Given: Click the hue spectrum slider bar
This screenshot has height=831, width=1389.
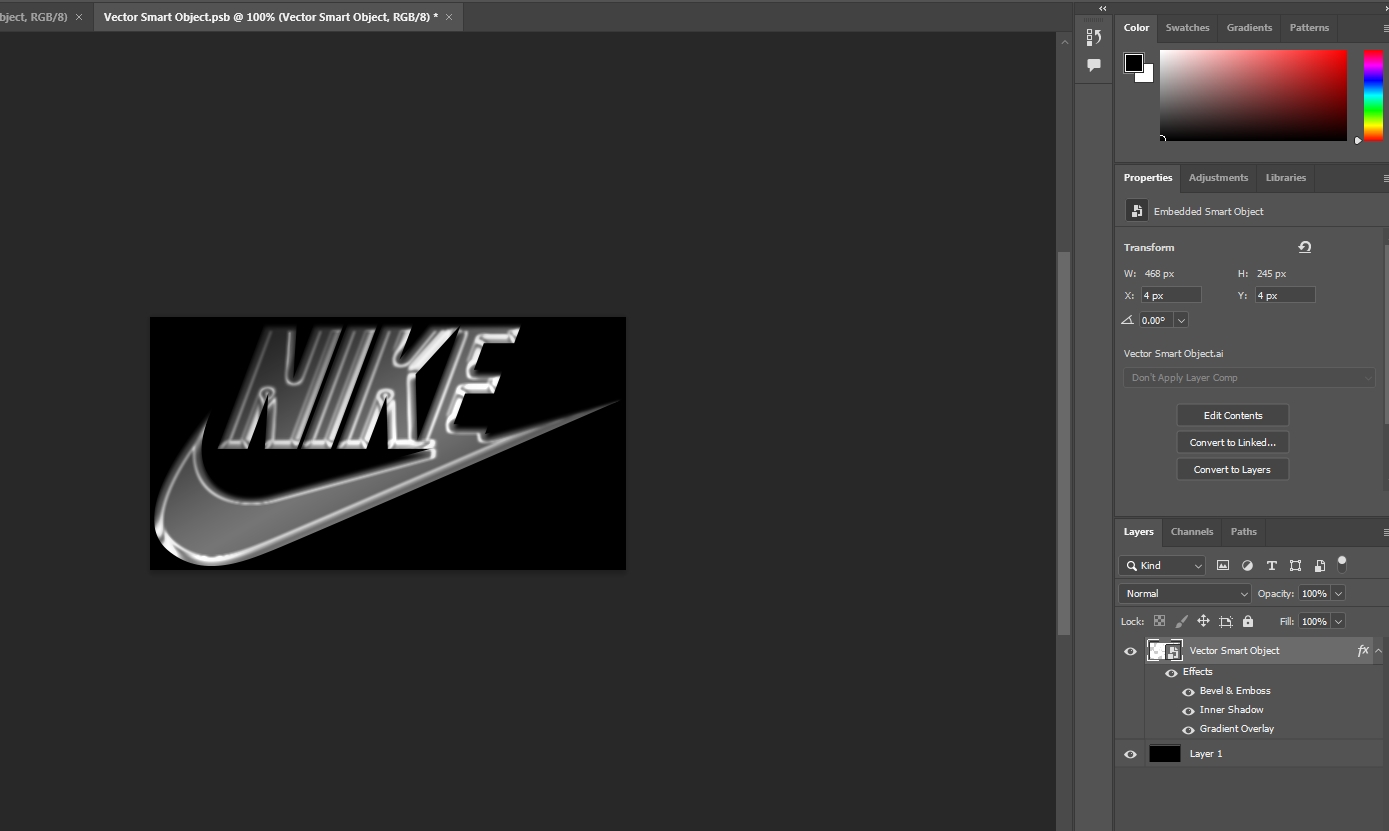Looking at the screenshot, I should pos(1374,95).
